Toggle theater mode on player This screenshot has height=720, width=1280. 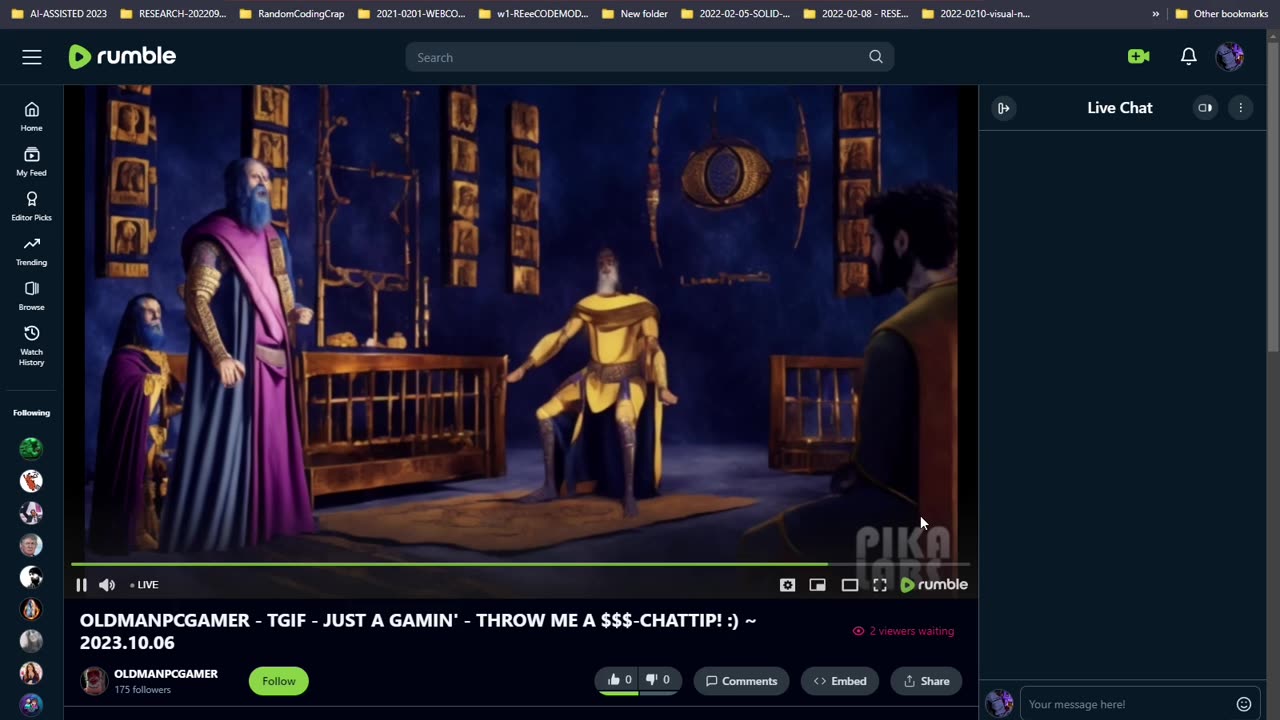pos(850,585)
